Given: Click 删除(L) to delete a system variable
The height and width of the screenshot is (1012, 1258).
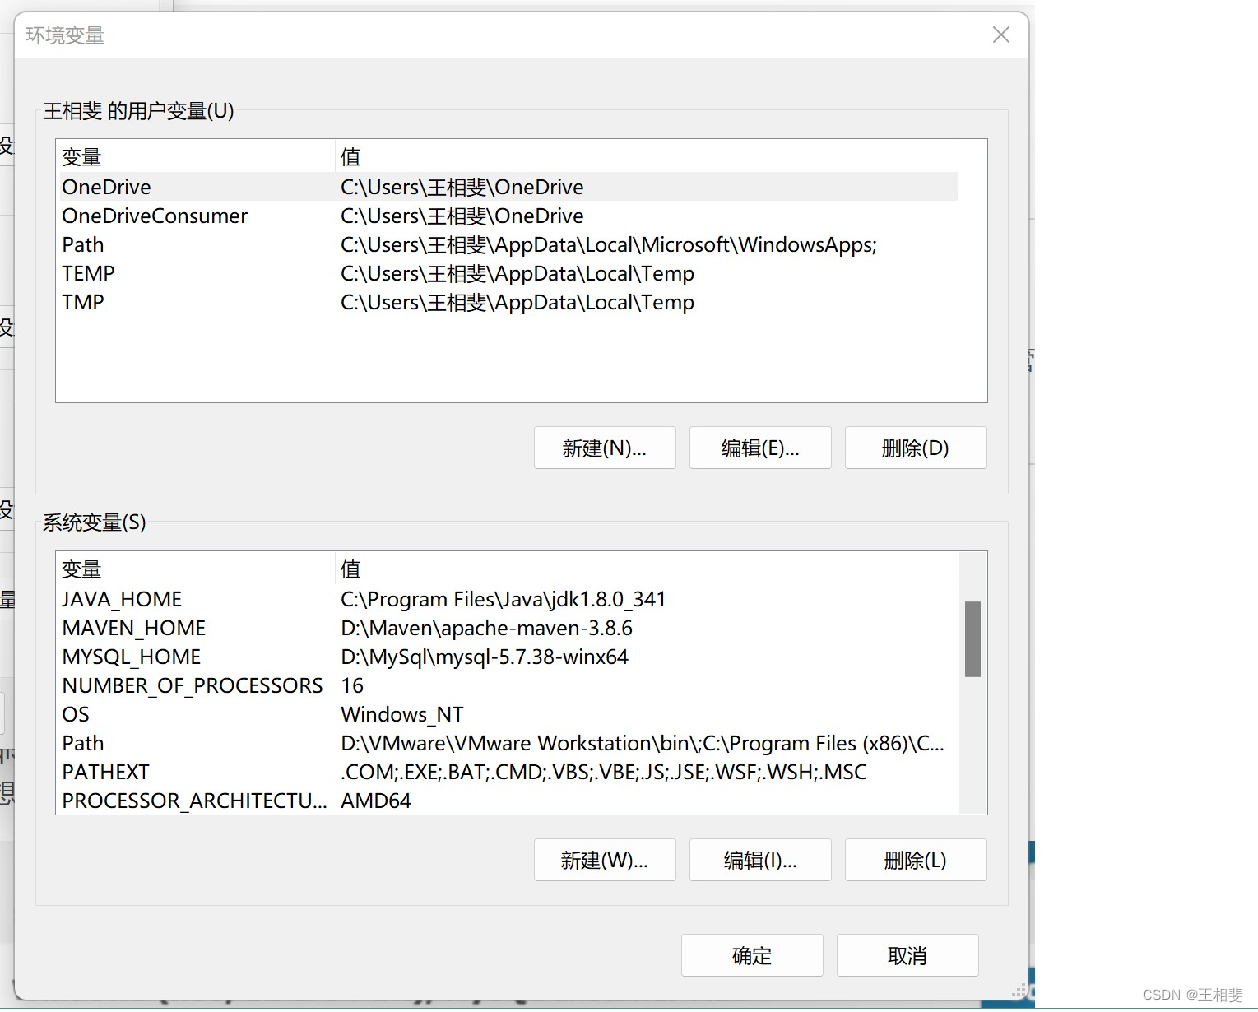Looking at the screenshot, I should click(915, 859).
